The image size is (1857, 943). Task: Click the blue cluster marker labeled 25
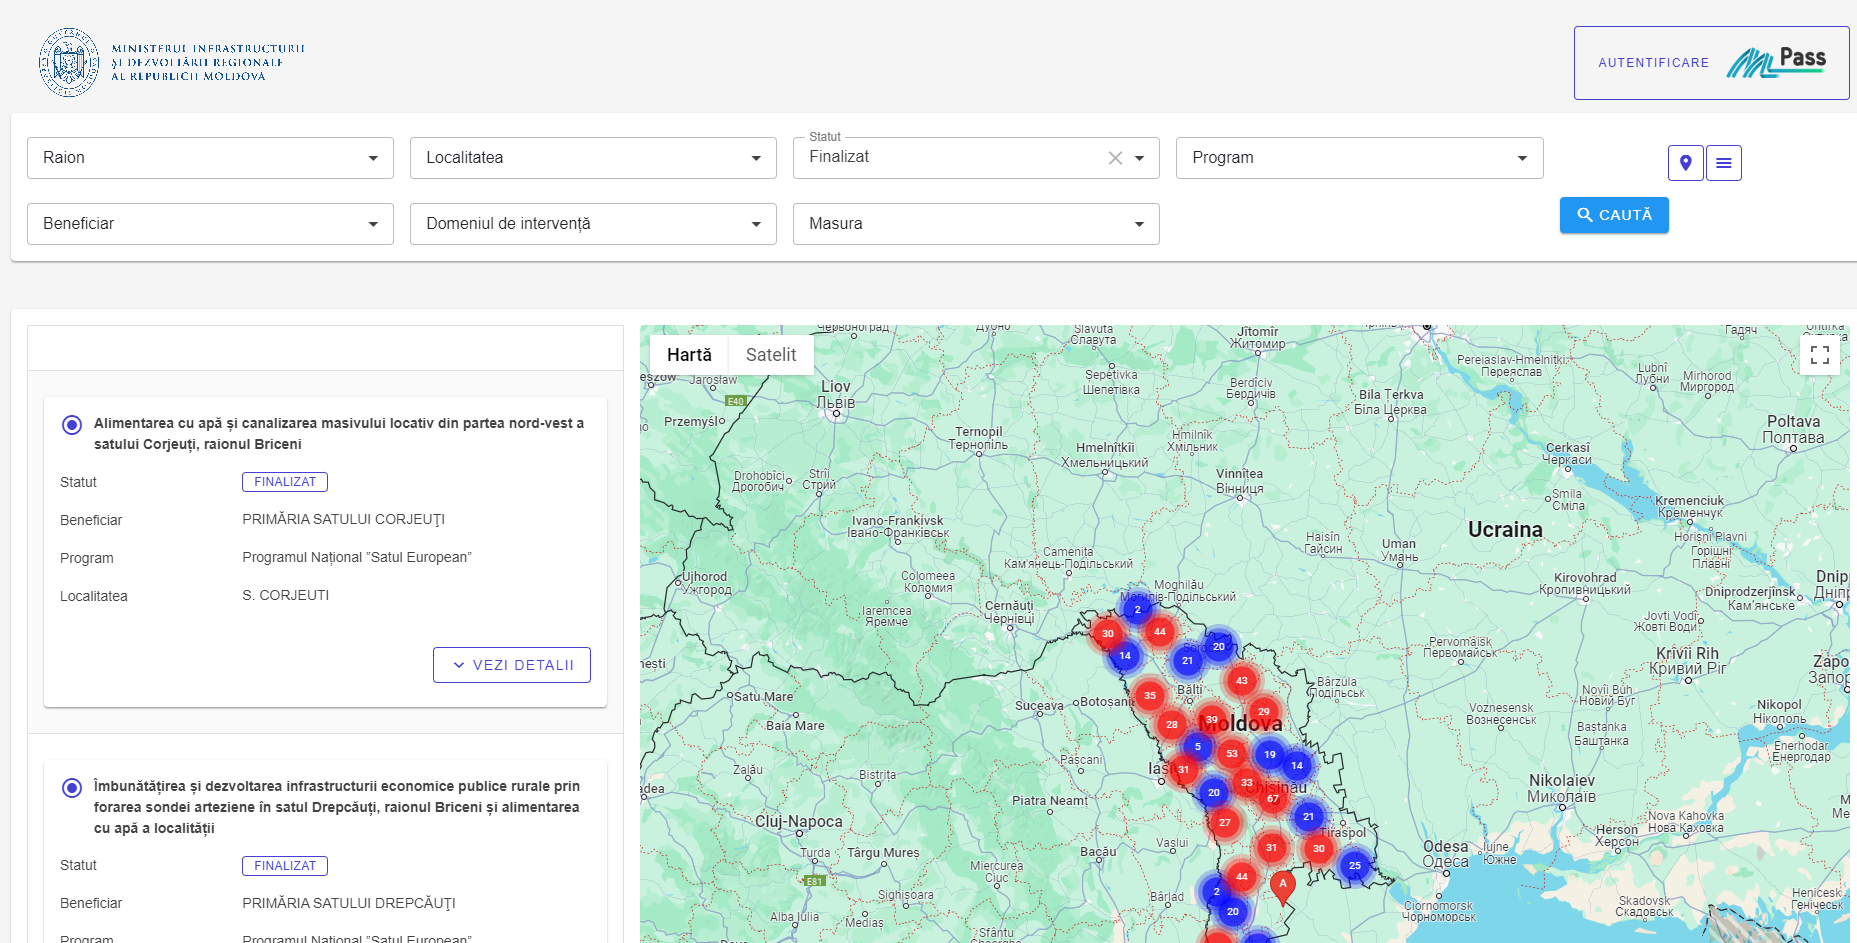pos(1354,866)
